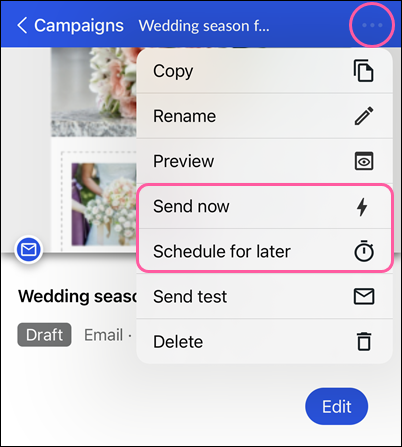402x447 pixels.
Task: Click the Wedding season header title
Action: 204,26
